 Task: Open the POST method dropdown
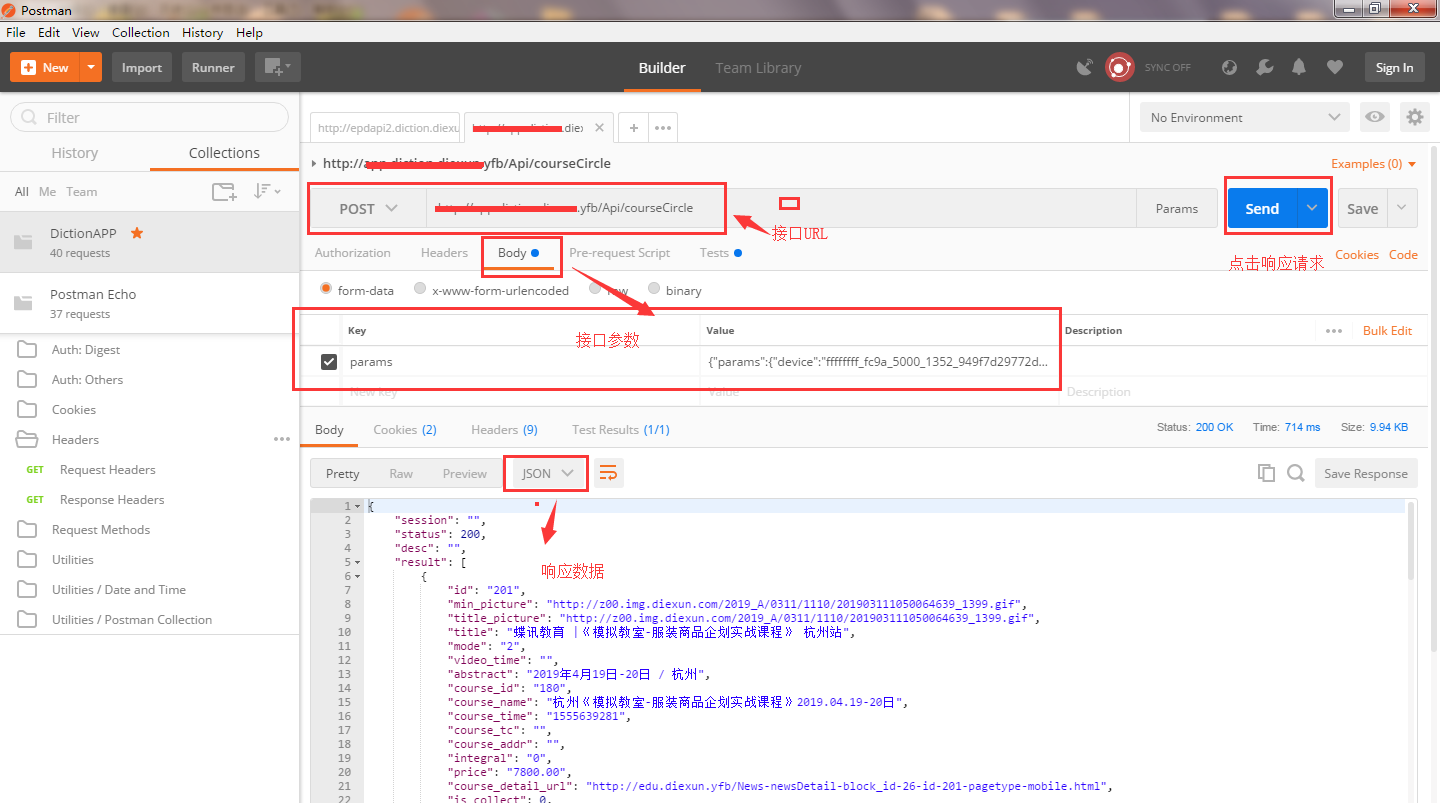coord(367,208)
